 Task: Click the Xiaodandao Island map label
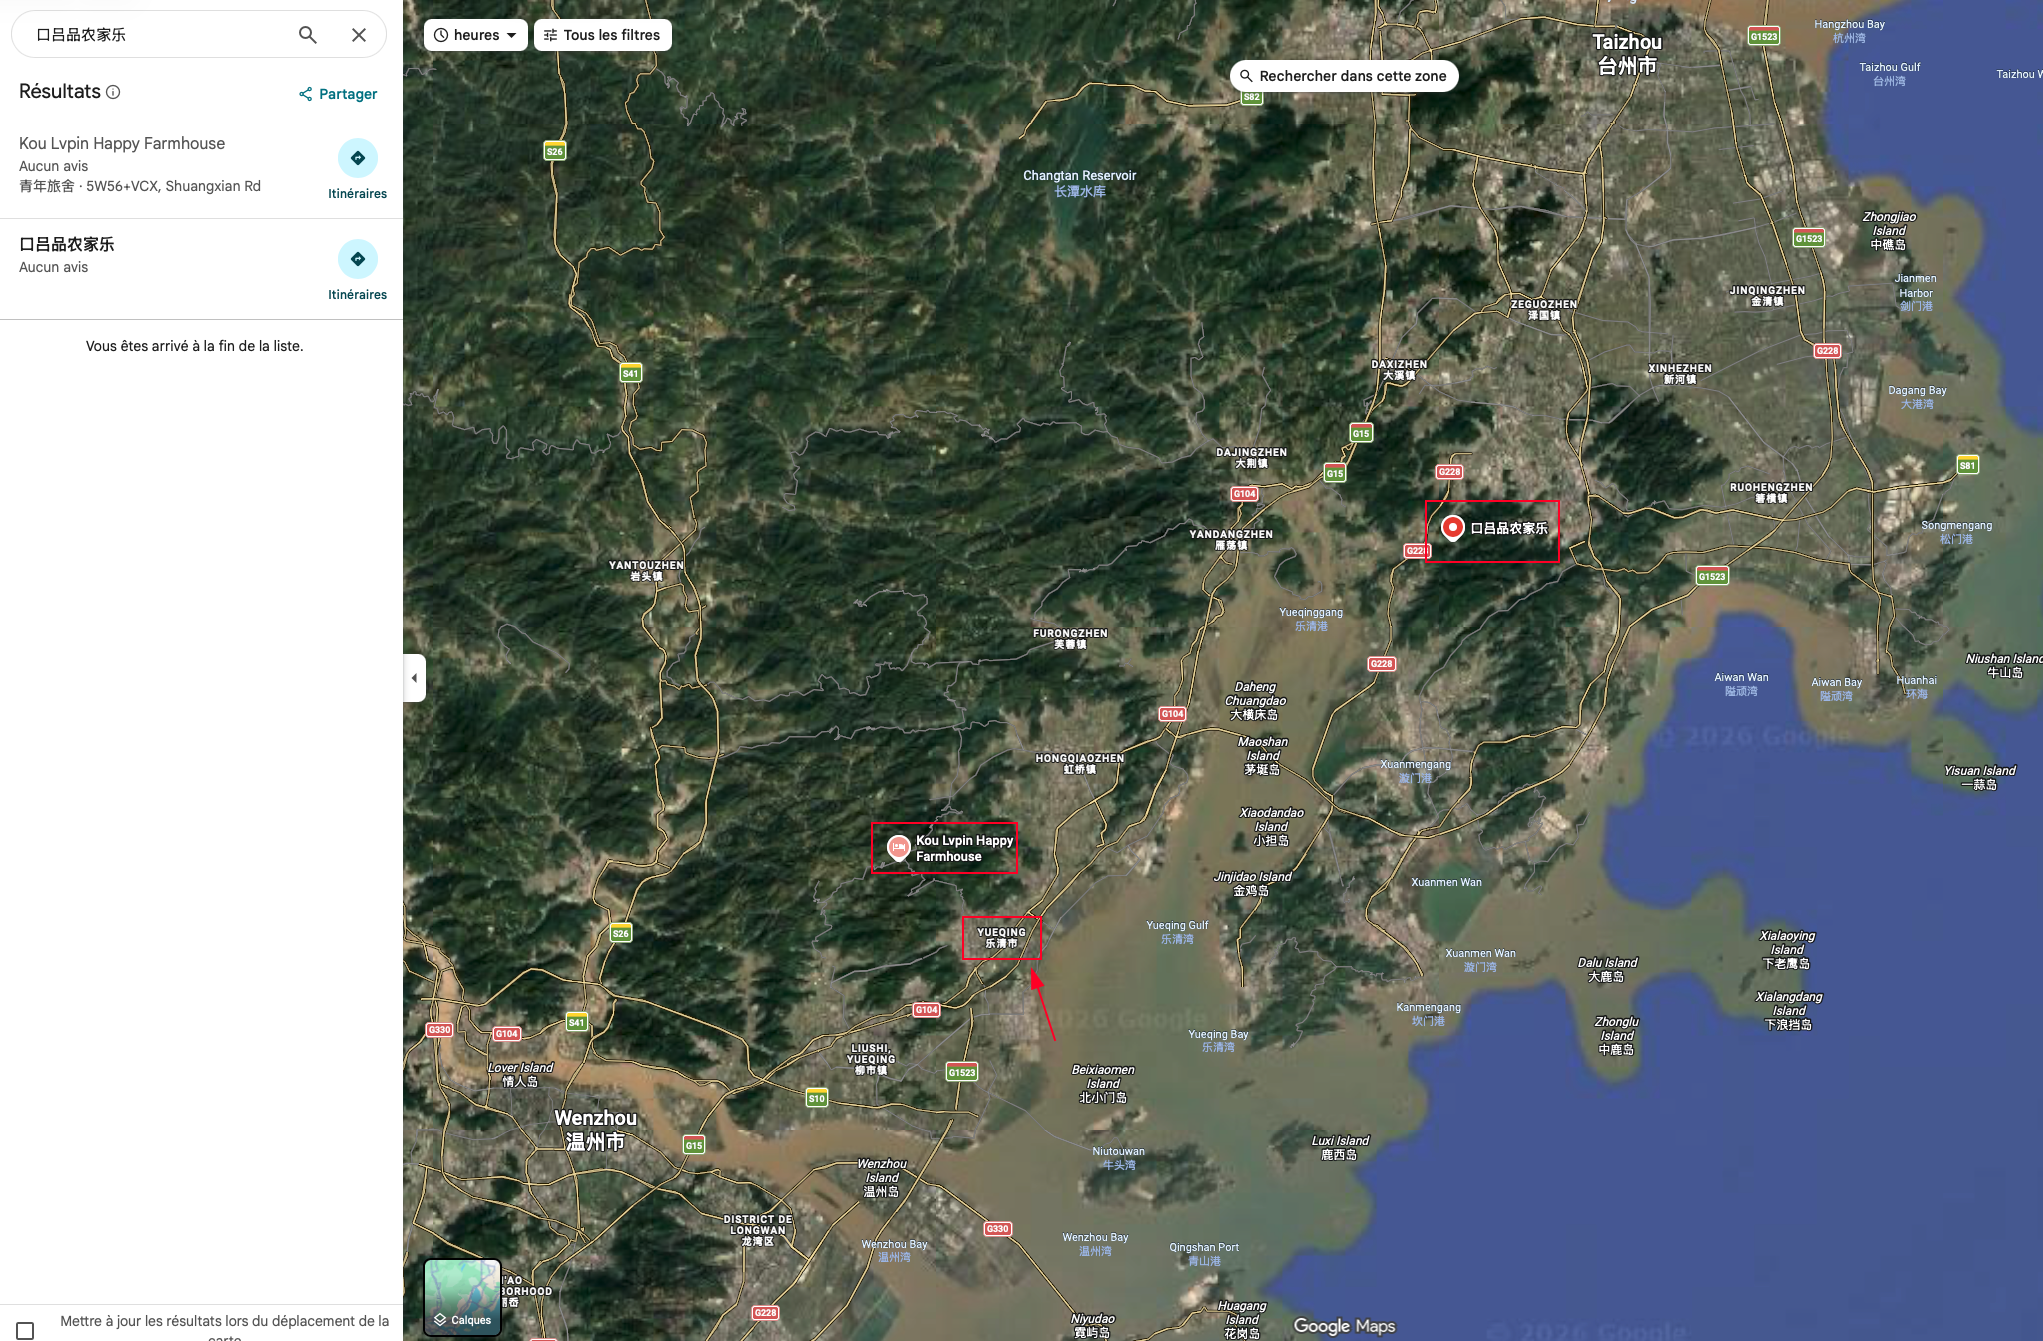[x=1272, y=827]
